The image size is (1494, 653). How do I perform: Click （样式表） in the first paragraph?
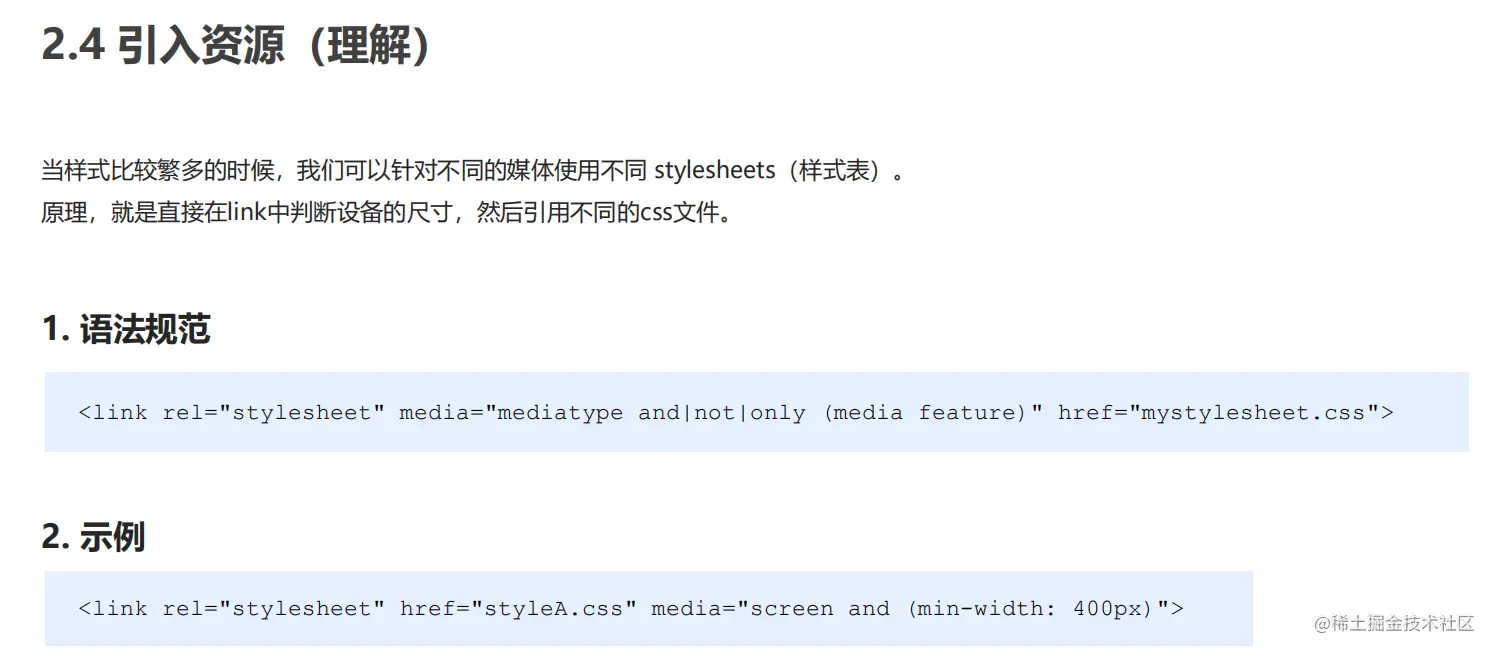point(835,170)
